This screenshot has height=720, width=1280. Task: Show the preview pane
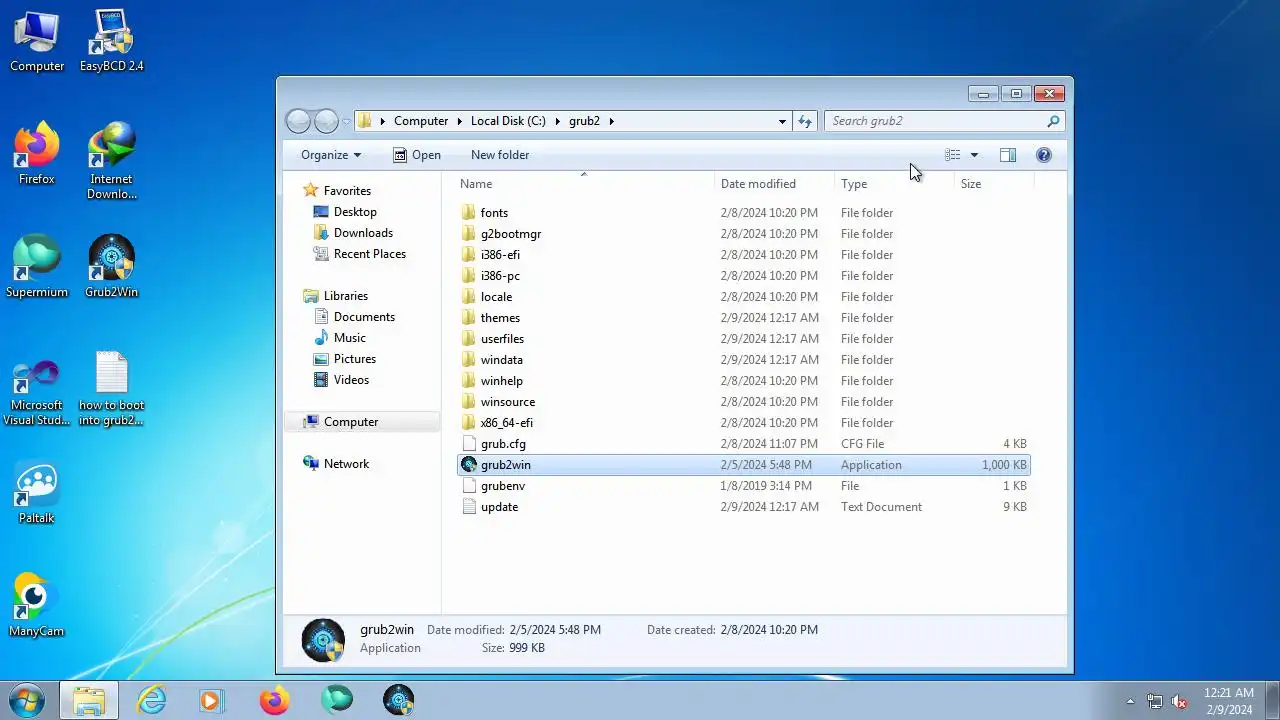(x=1008, y=155)
